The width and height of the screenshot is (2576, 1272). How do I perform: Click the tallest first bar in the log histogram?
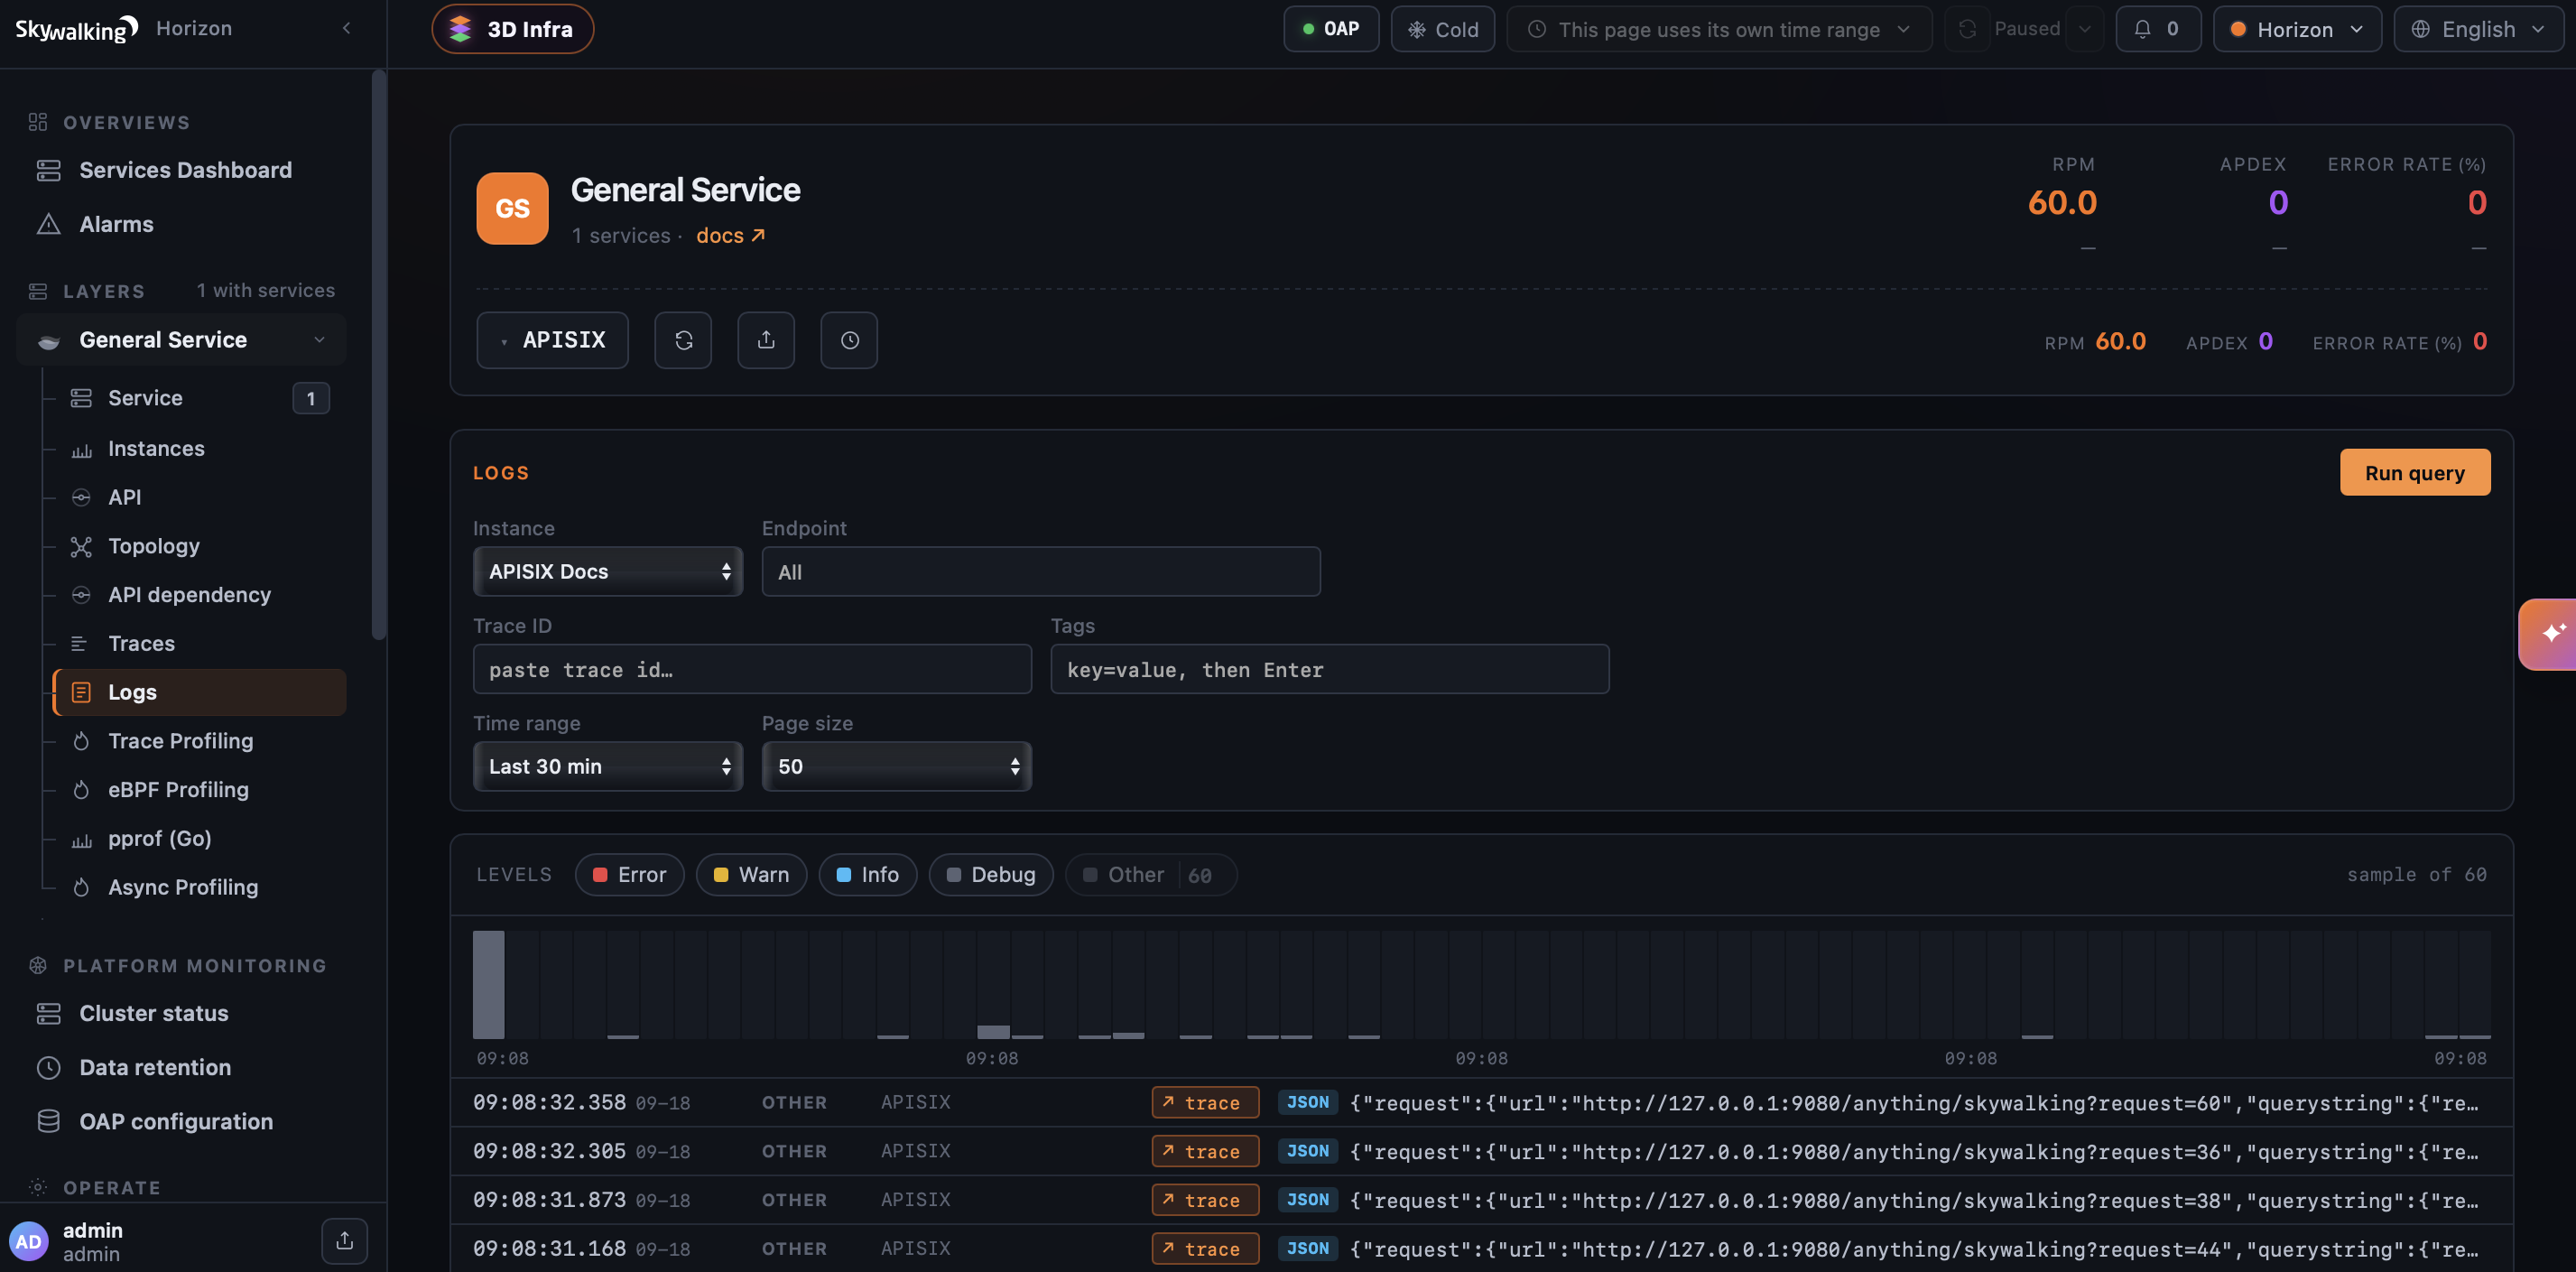tap(489, 985)
